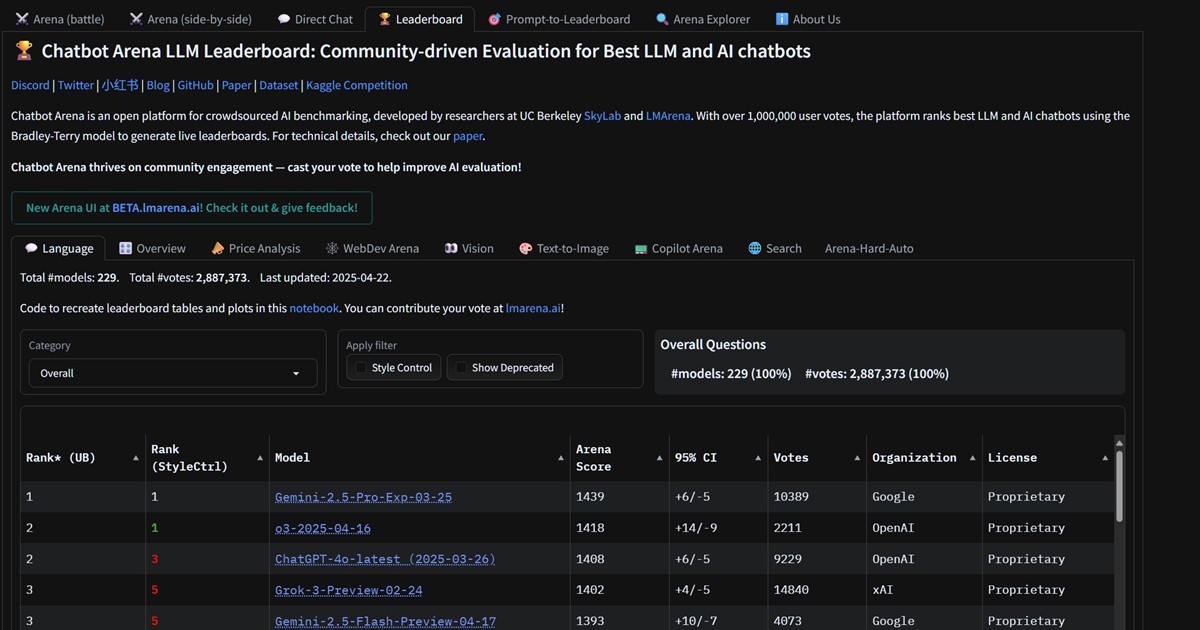
Task: Select the Leaderboard tab
Action: point(420,19)
